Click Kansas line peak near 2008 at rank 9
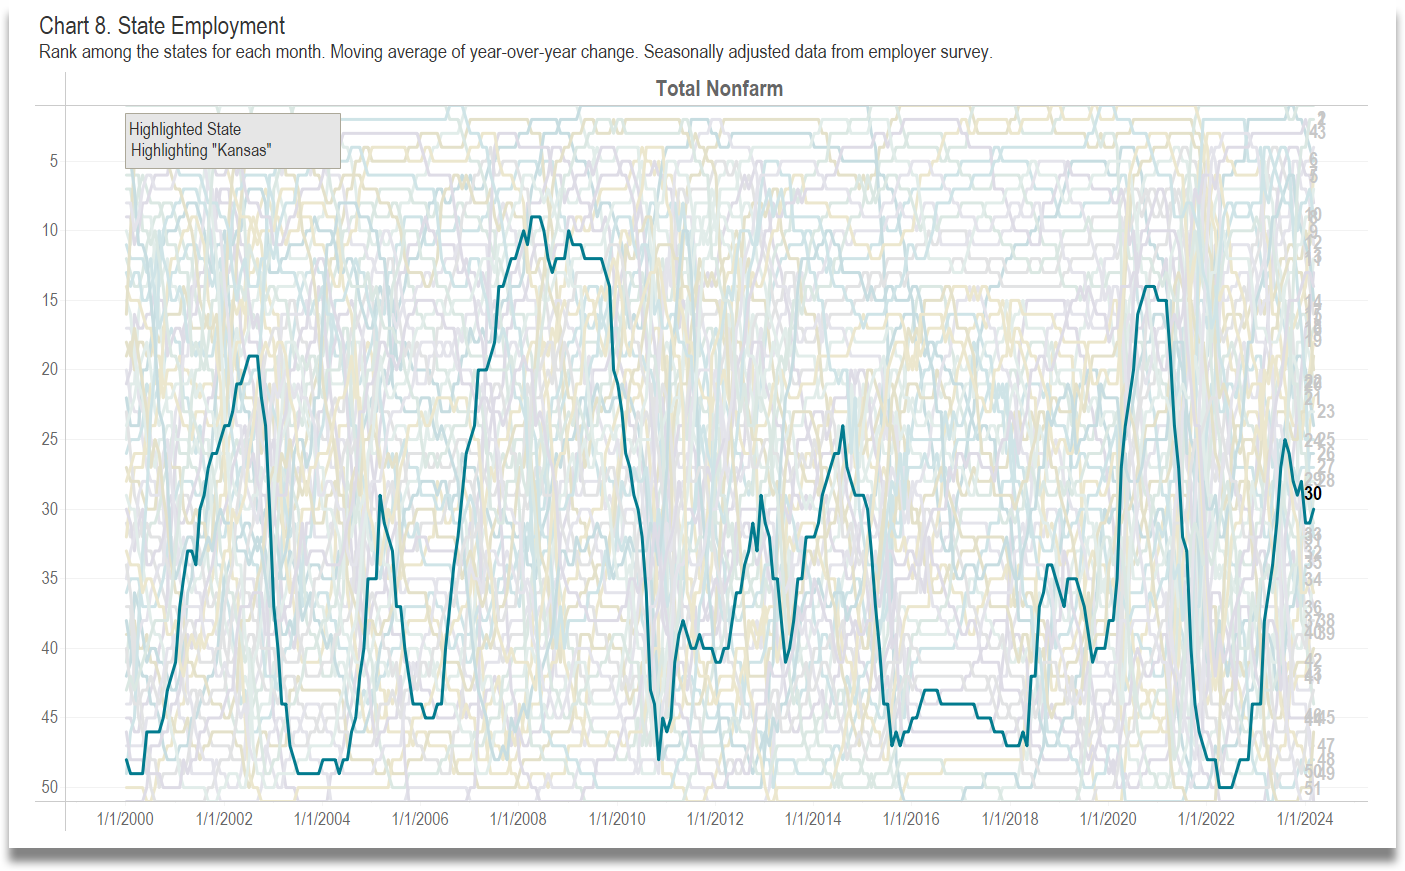 536,217
